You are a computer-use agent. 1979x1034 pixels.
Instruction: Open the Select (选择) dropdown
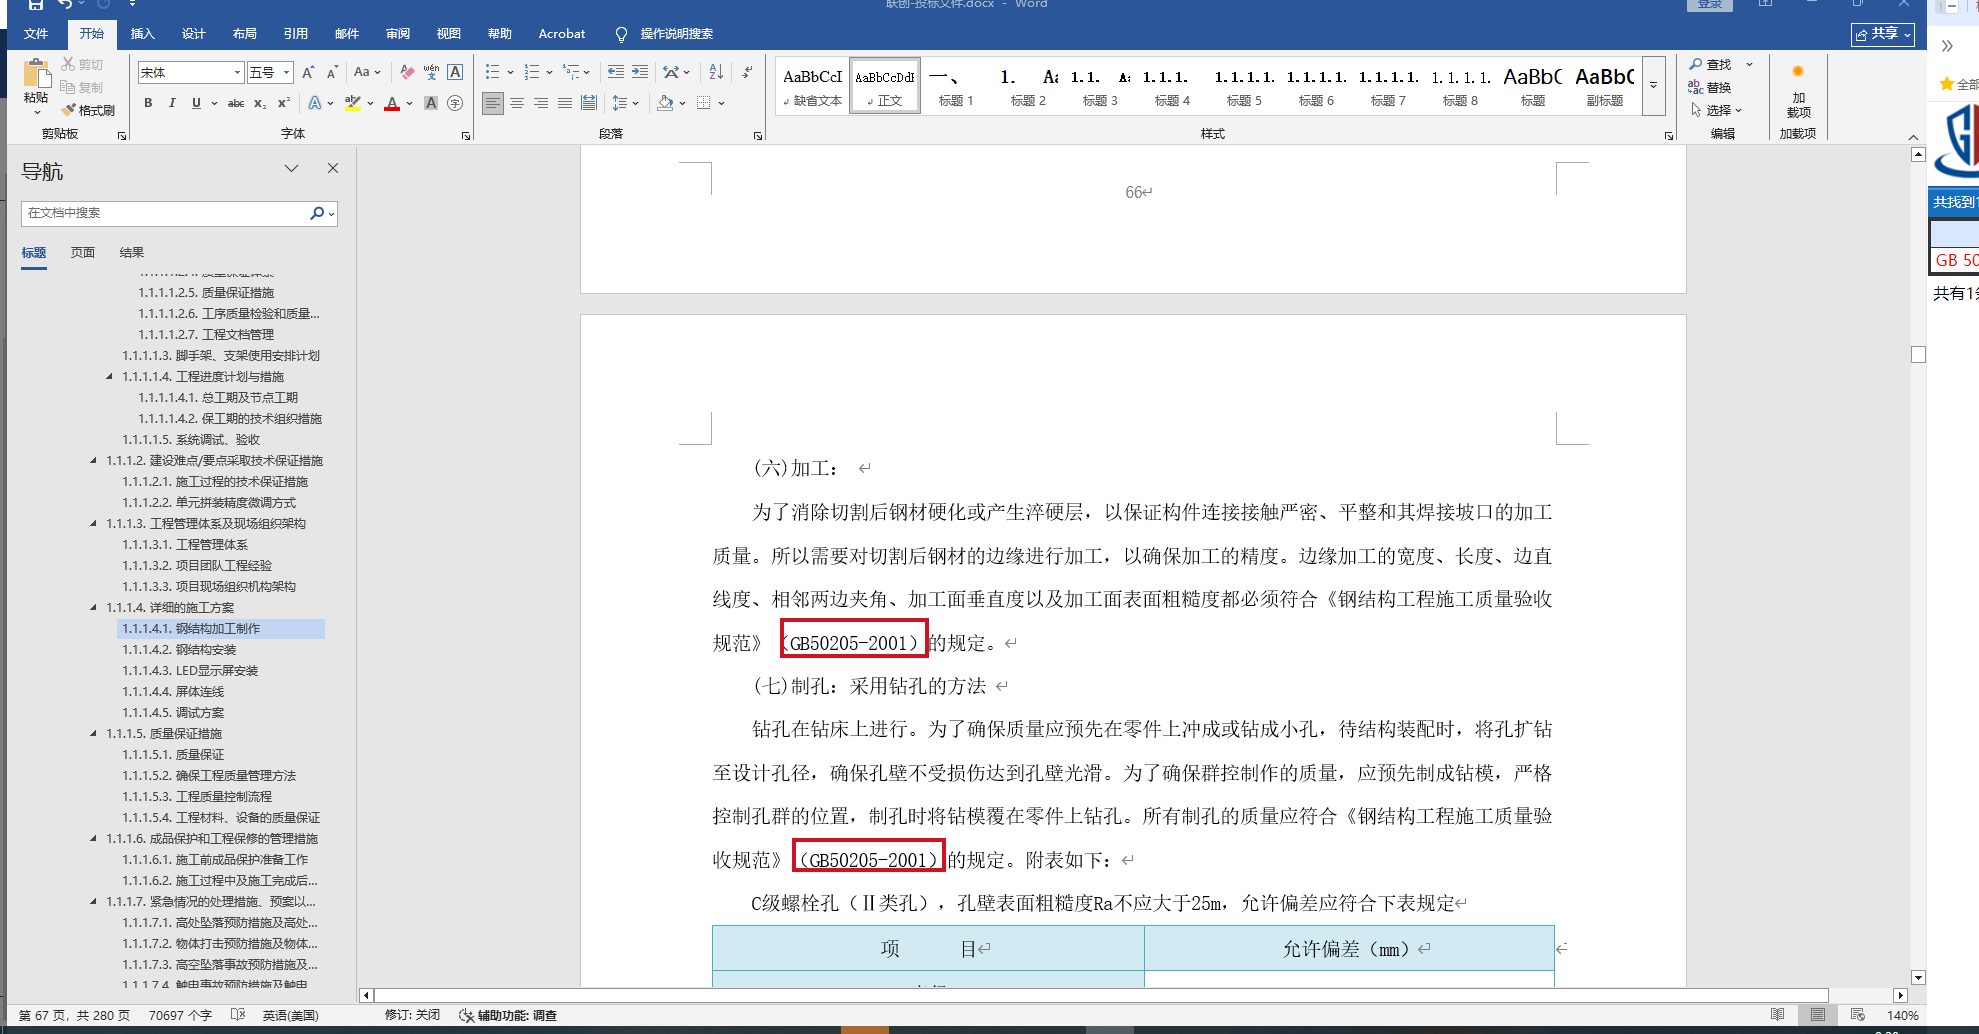point(1716,110)
